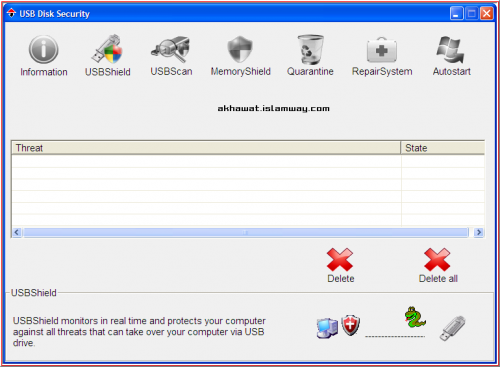The width and height of the screenshot is (500, 367).
Task: Click the Delete all label
Action: pyautogui.click(x=438, y=279)
